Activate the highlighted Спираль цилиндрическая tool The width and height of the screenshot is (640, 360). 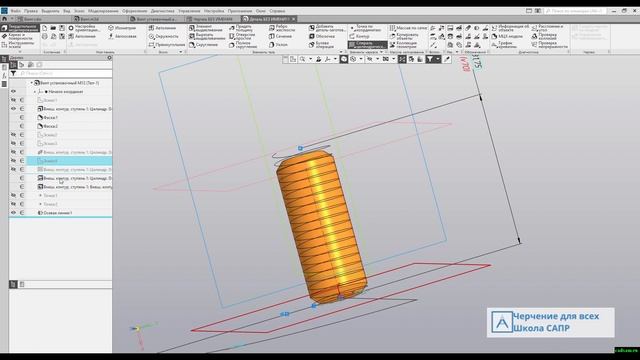pos(367,45)
